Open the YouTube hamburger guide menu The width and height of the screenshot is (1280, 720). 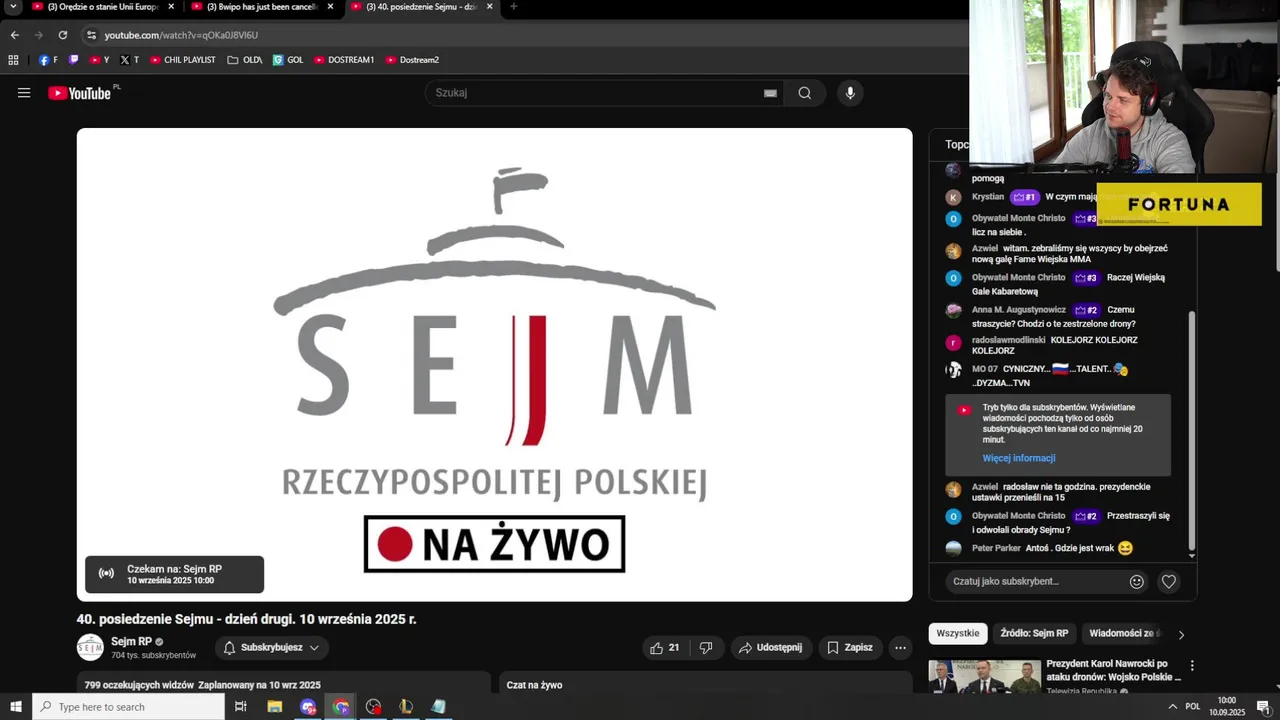pos(24,93)
